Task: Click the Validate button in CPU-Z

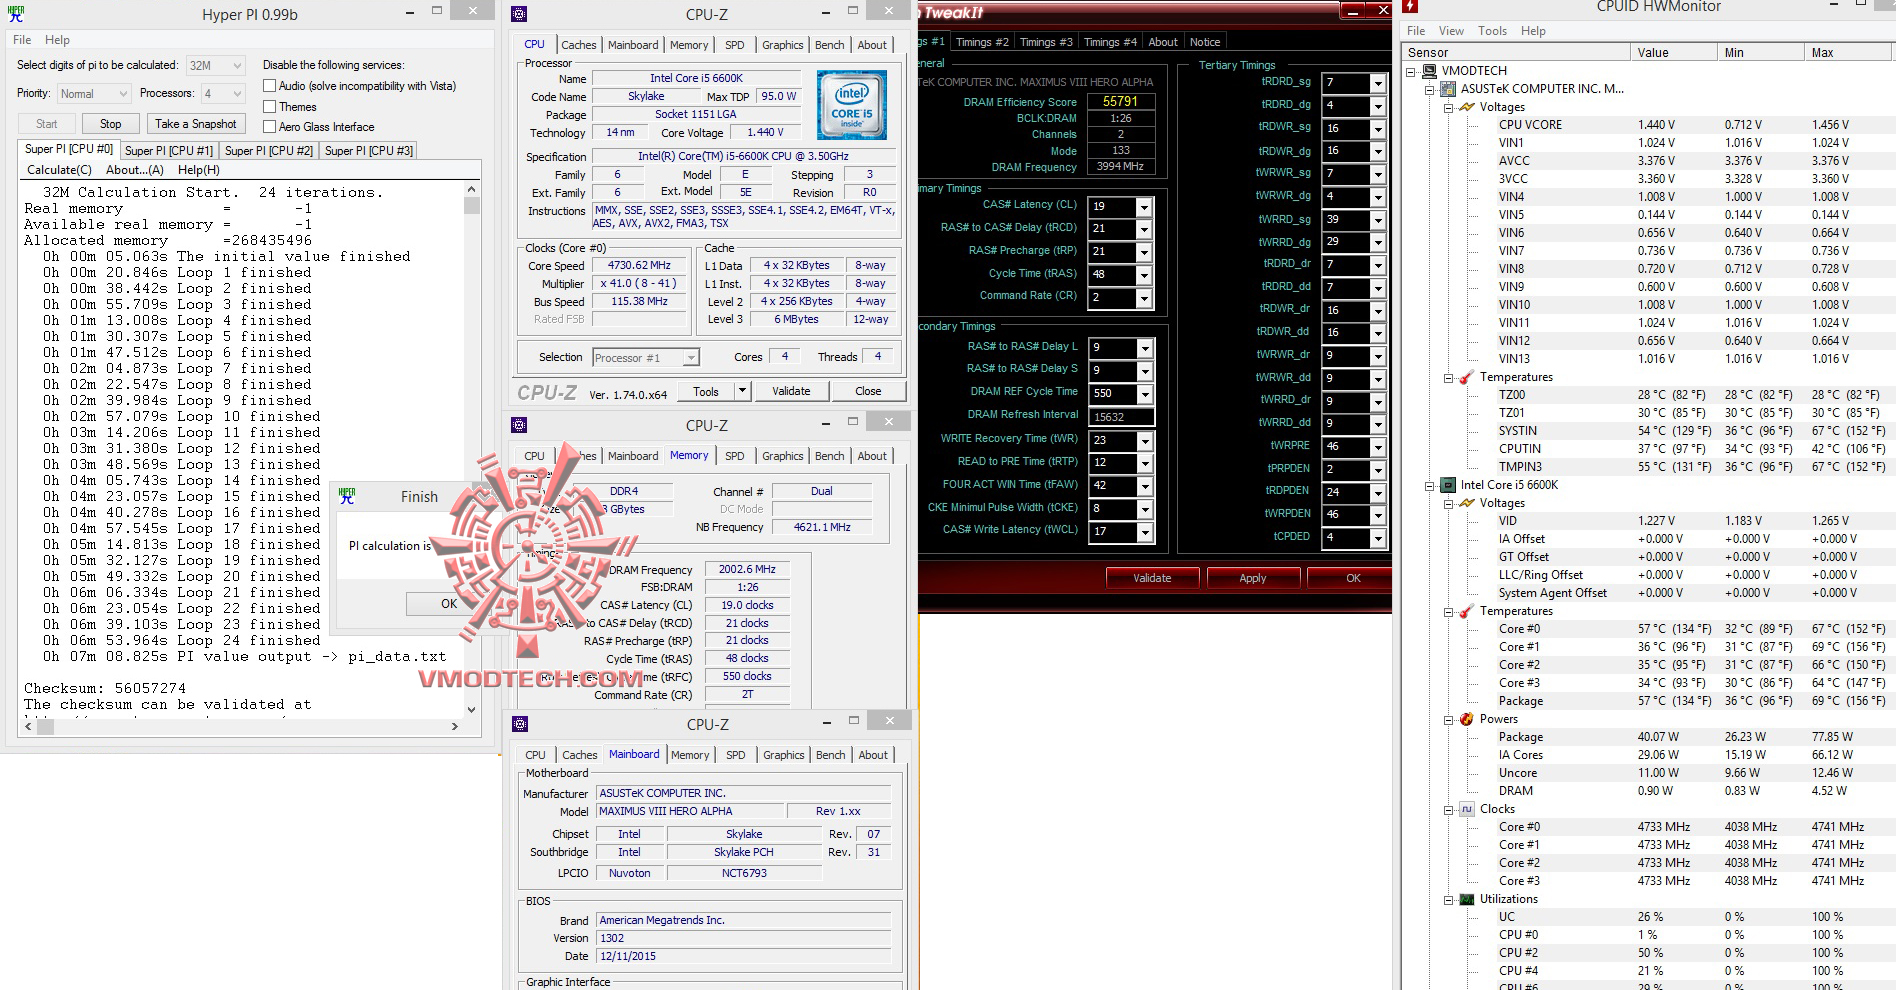Action: [791, 391]
